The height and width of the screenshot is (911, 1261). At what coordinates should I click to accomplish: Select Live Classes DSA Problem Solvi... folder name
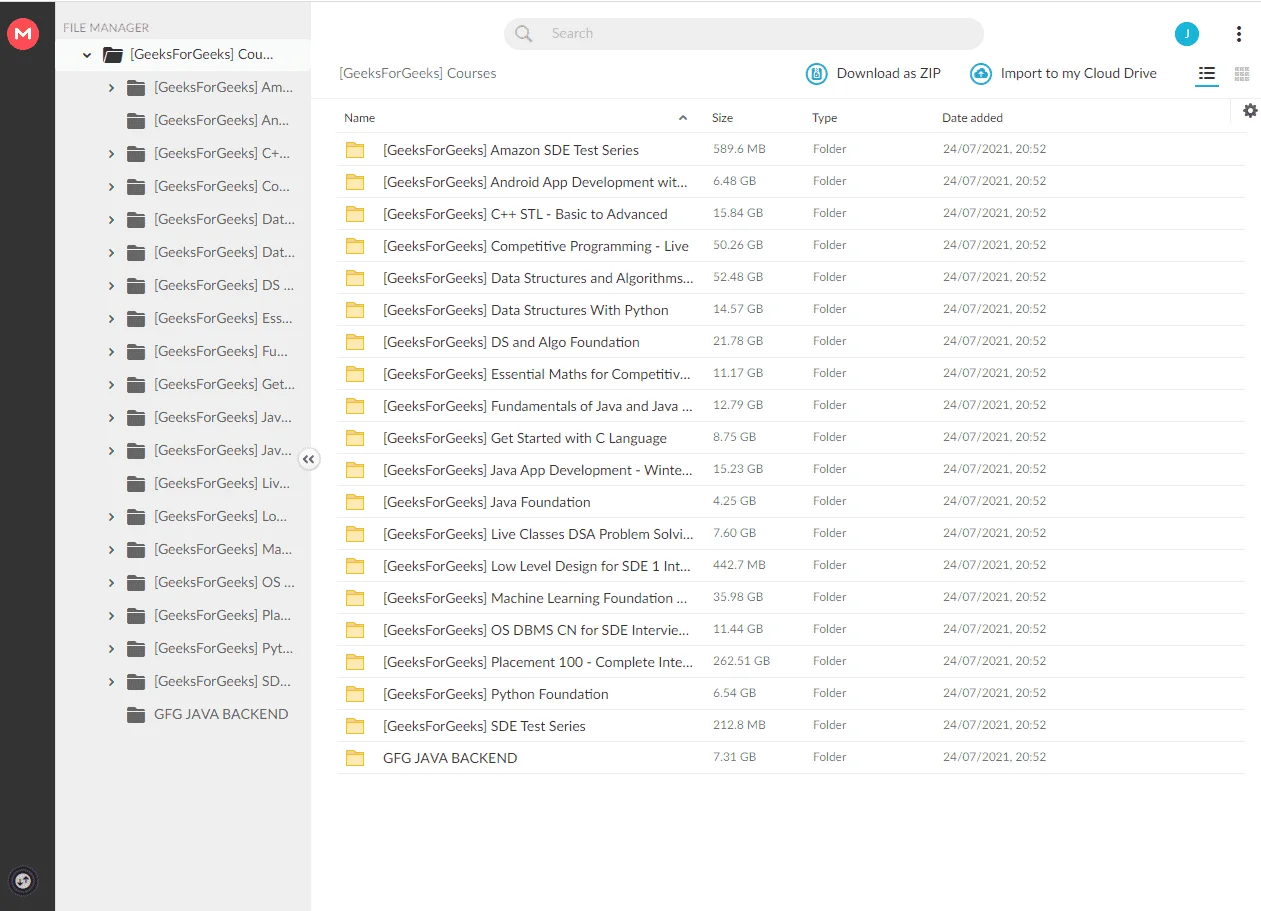coord(538,534)
